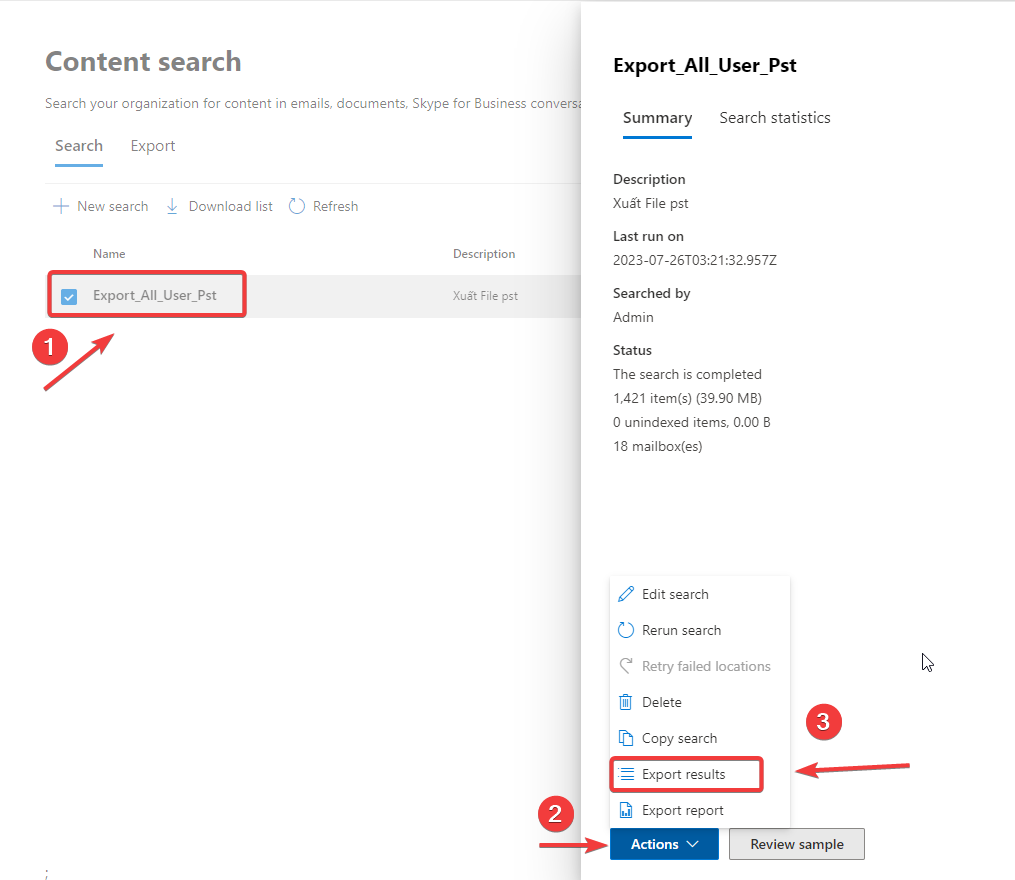Choose Export results from the menu

[x=684, y=774]
